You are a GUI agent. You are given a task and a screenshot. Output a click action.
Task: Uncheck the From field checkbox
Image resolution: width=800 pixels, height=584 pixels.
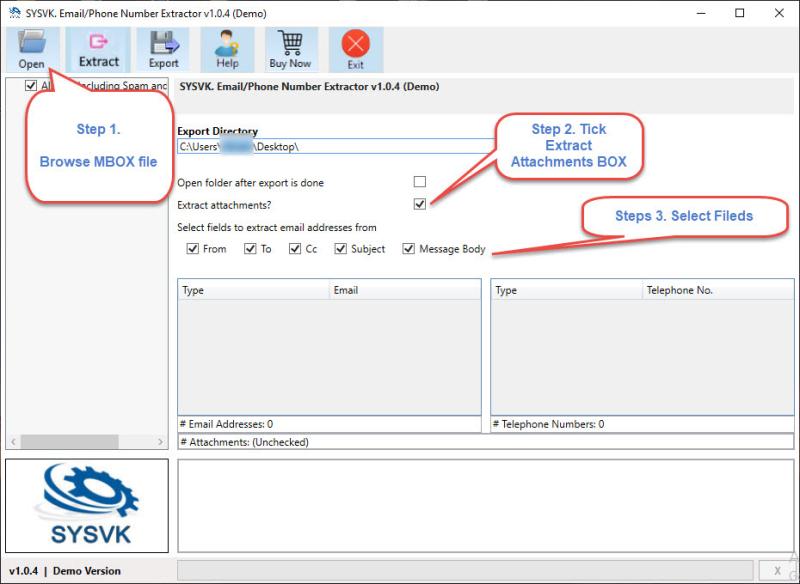pyautogui.click(x=193, y=248)
